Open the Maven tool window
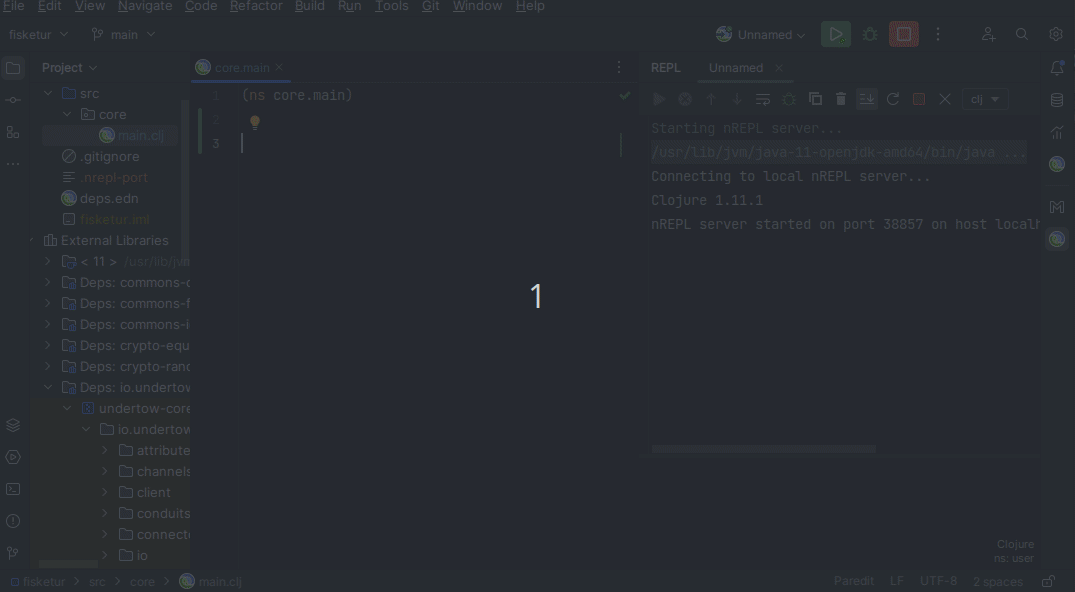The height and width of the screenshot is (592, 1075). [x=1057, y=207]
